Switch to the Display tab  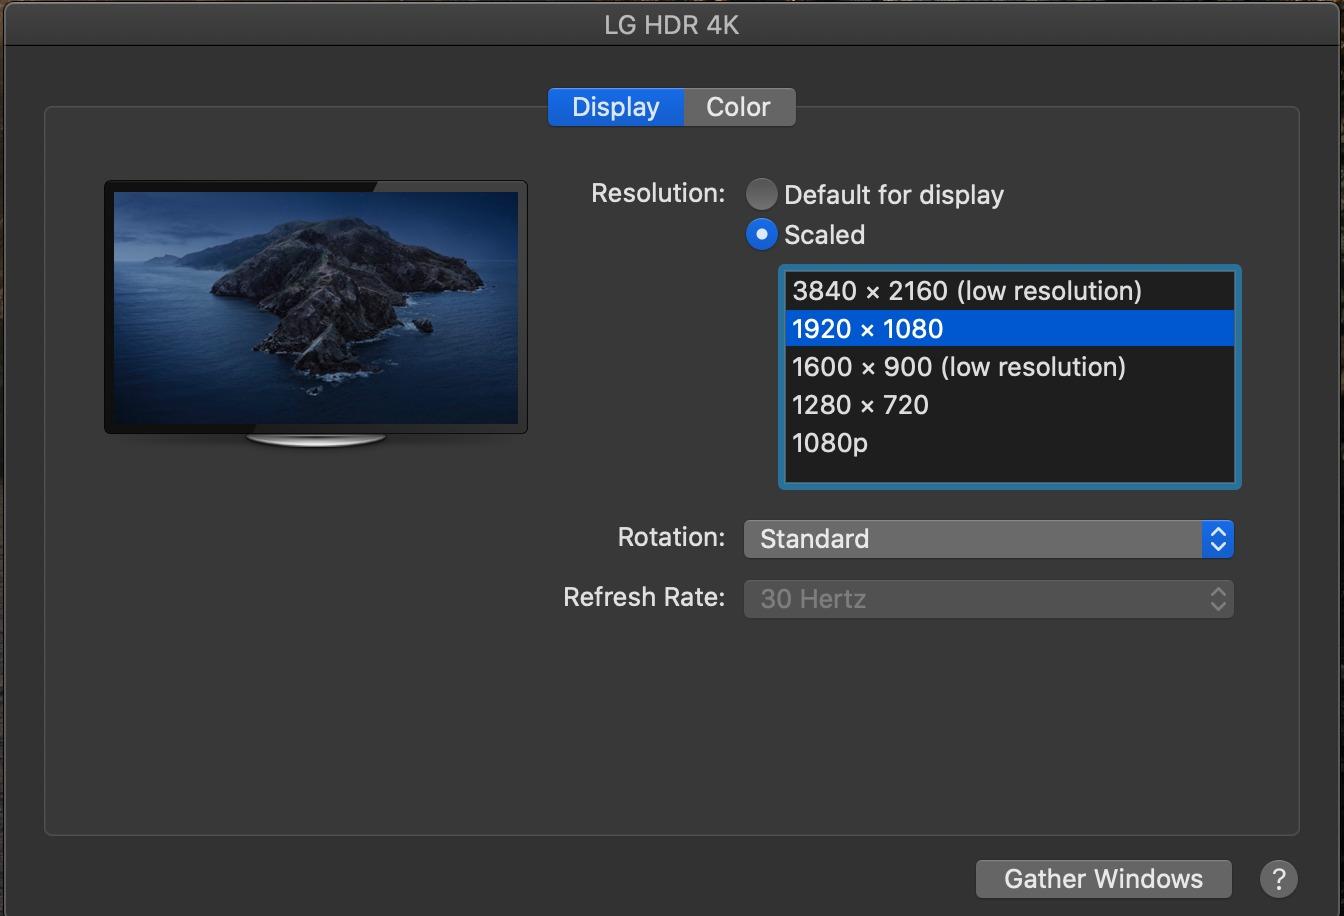point(616,107)
